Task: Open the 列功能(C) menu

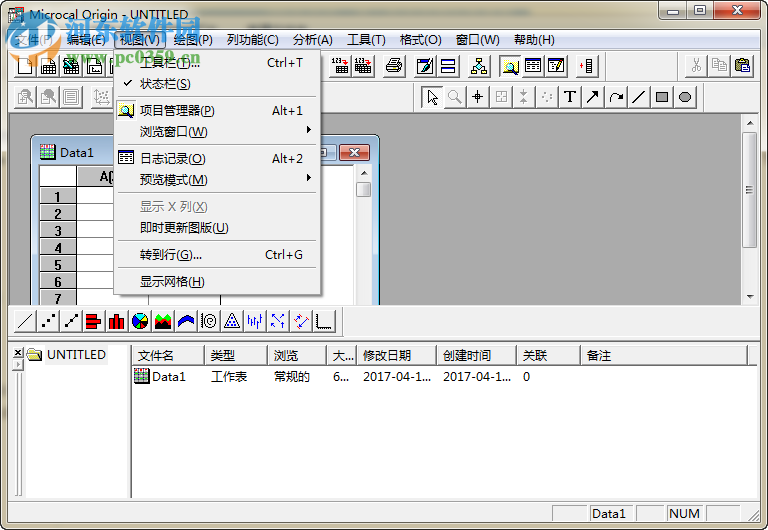Action: [x=253, y=40]
